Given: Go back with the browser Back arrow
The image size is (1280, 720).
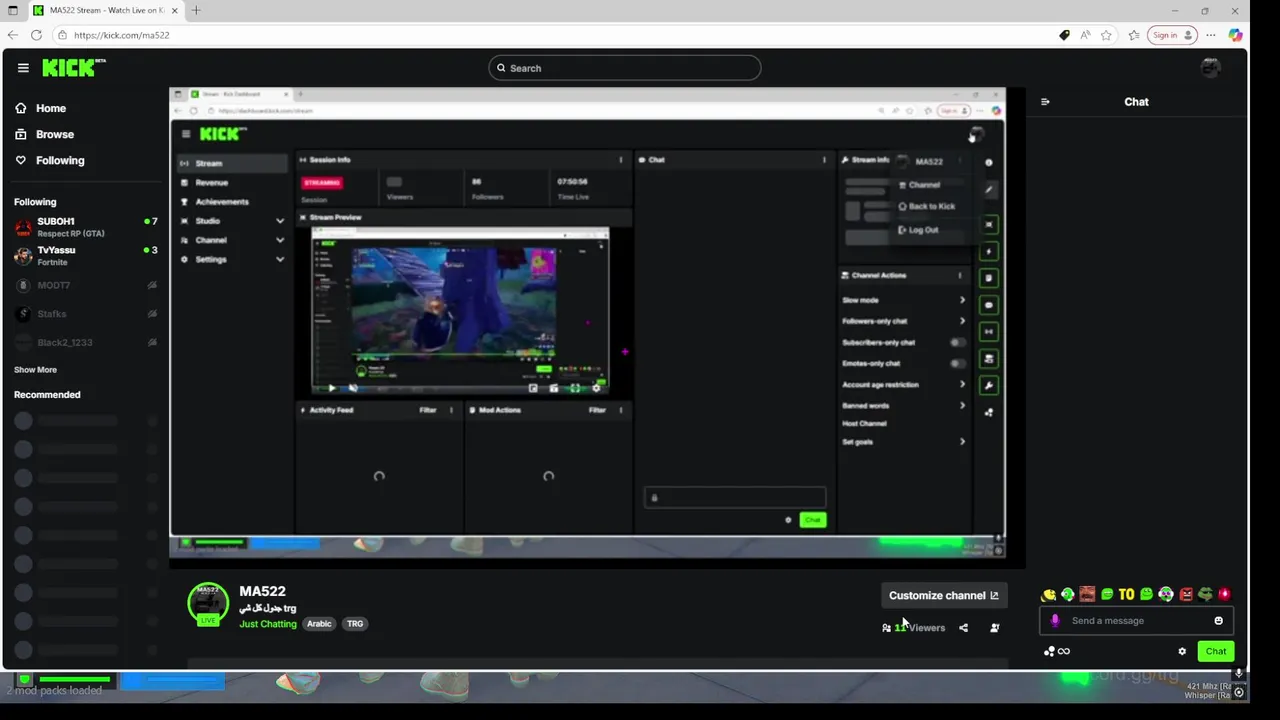Looking at the screenshot, I should (12, 35).
